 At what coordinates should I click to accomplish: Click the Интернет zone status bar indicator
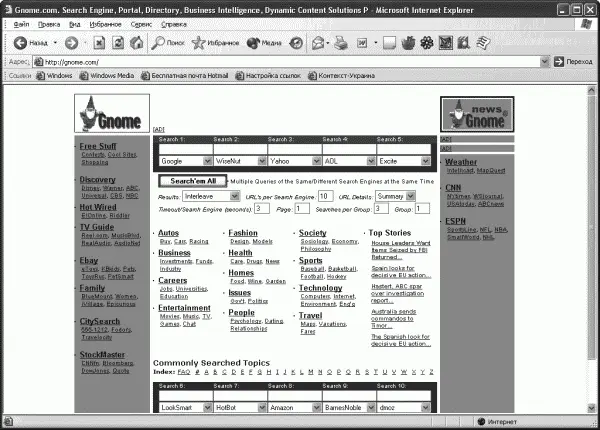click(x=497, y=422)
